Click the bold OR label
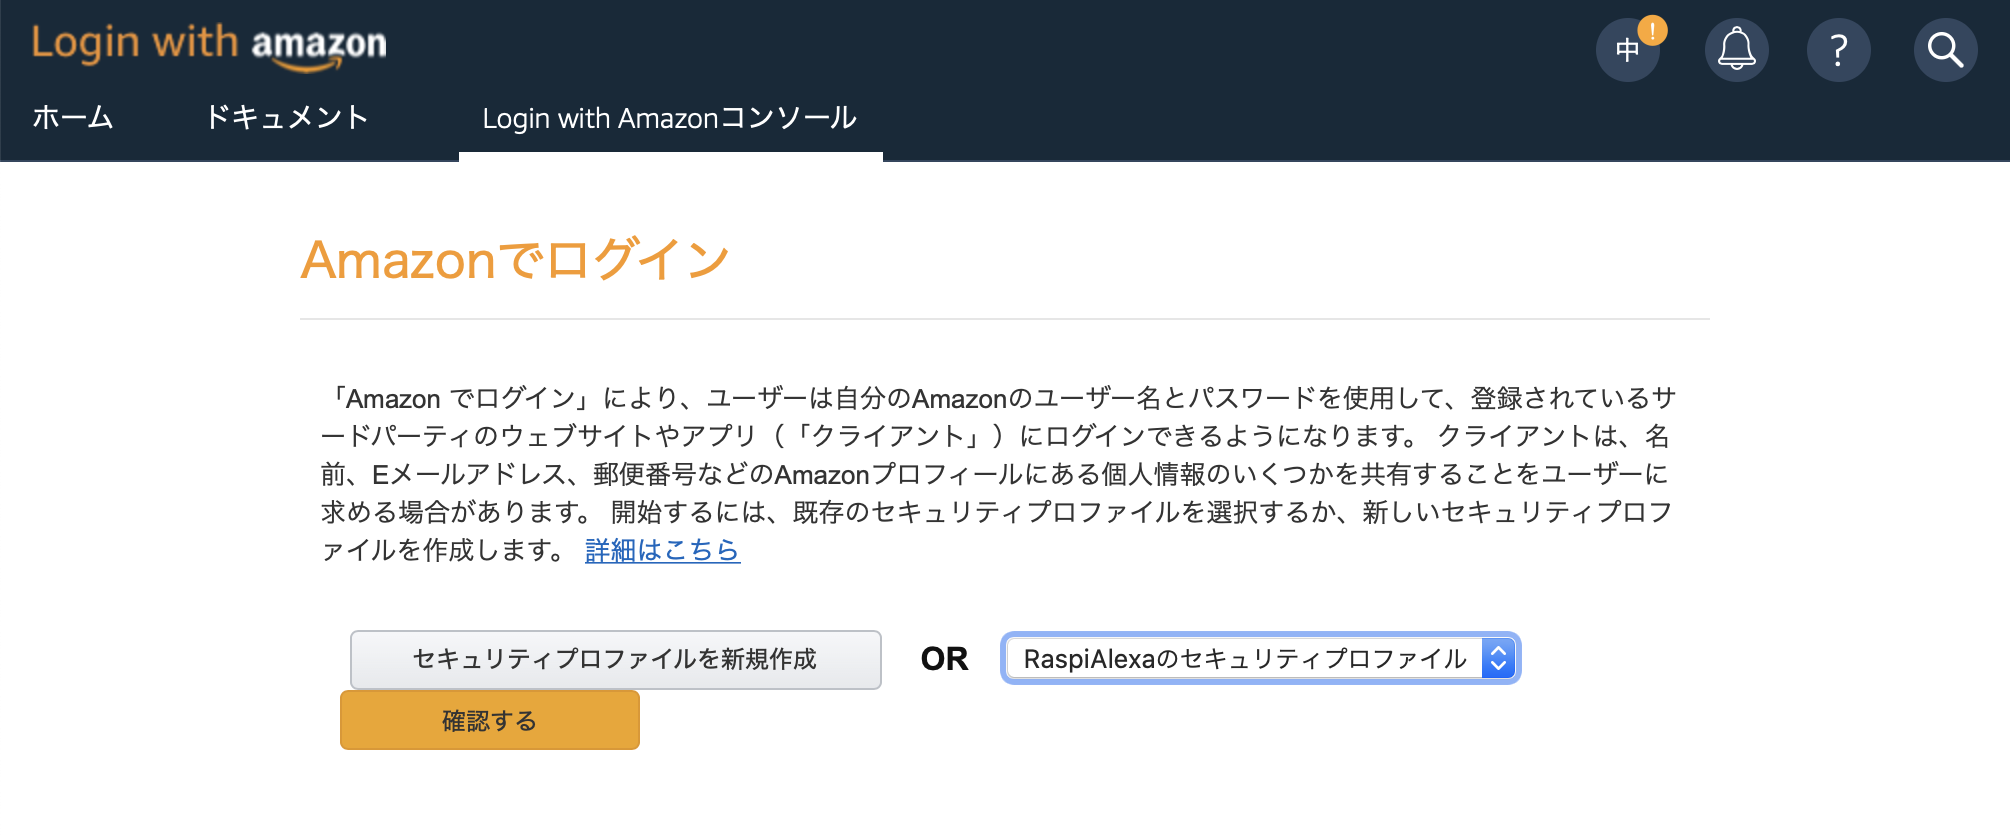Viewport: 2010px width, 836px height. [x=944, y=659]
